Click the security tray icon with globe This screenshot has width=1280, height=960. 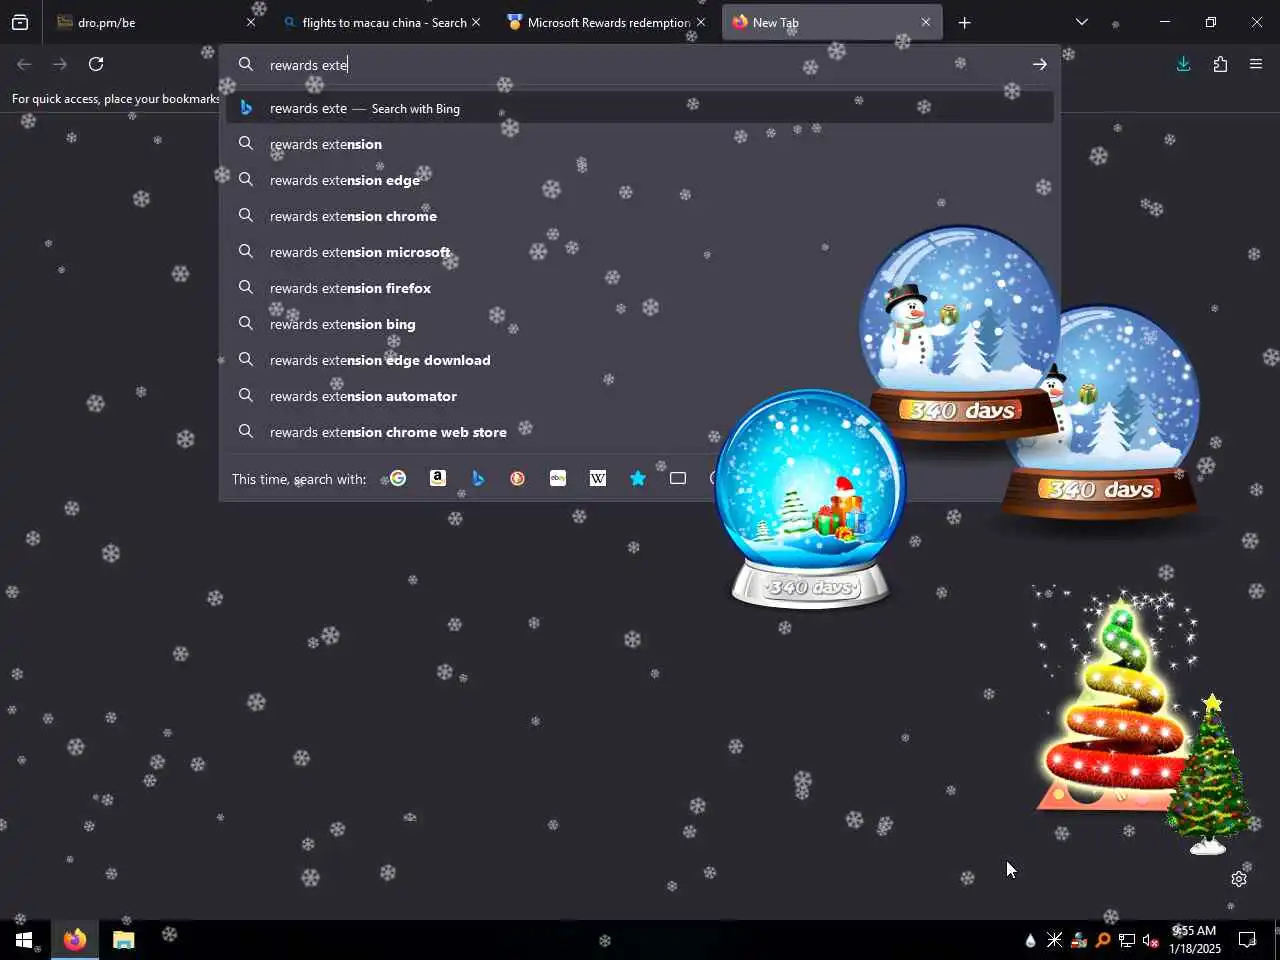pos(1079,940)
